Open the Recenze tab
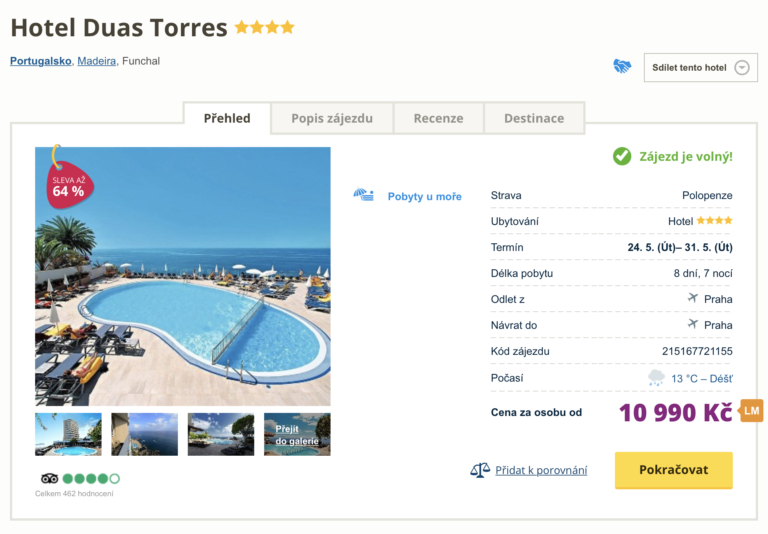The height and width of the screenshot is (534, 768). coord(438,118)
